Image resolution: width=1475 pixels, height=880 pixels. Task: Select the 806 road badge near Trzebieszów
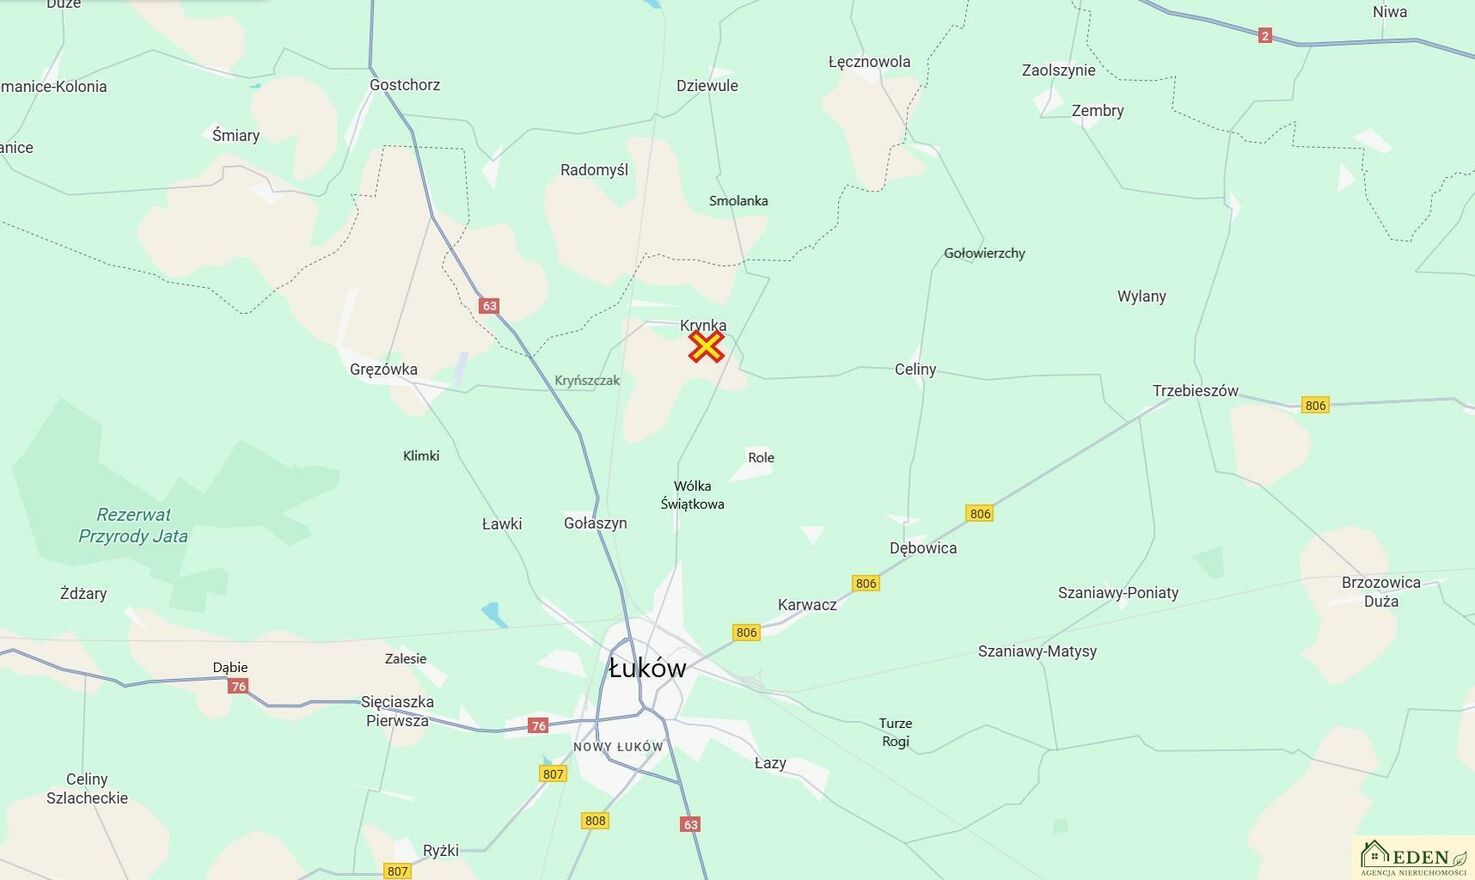[x=1315, y=405]
